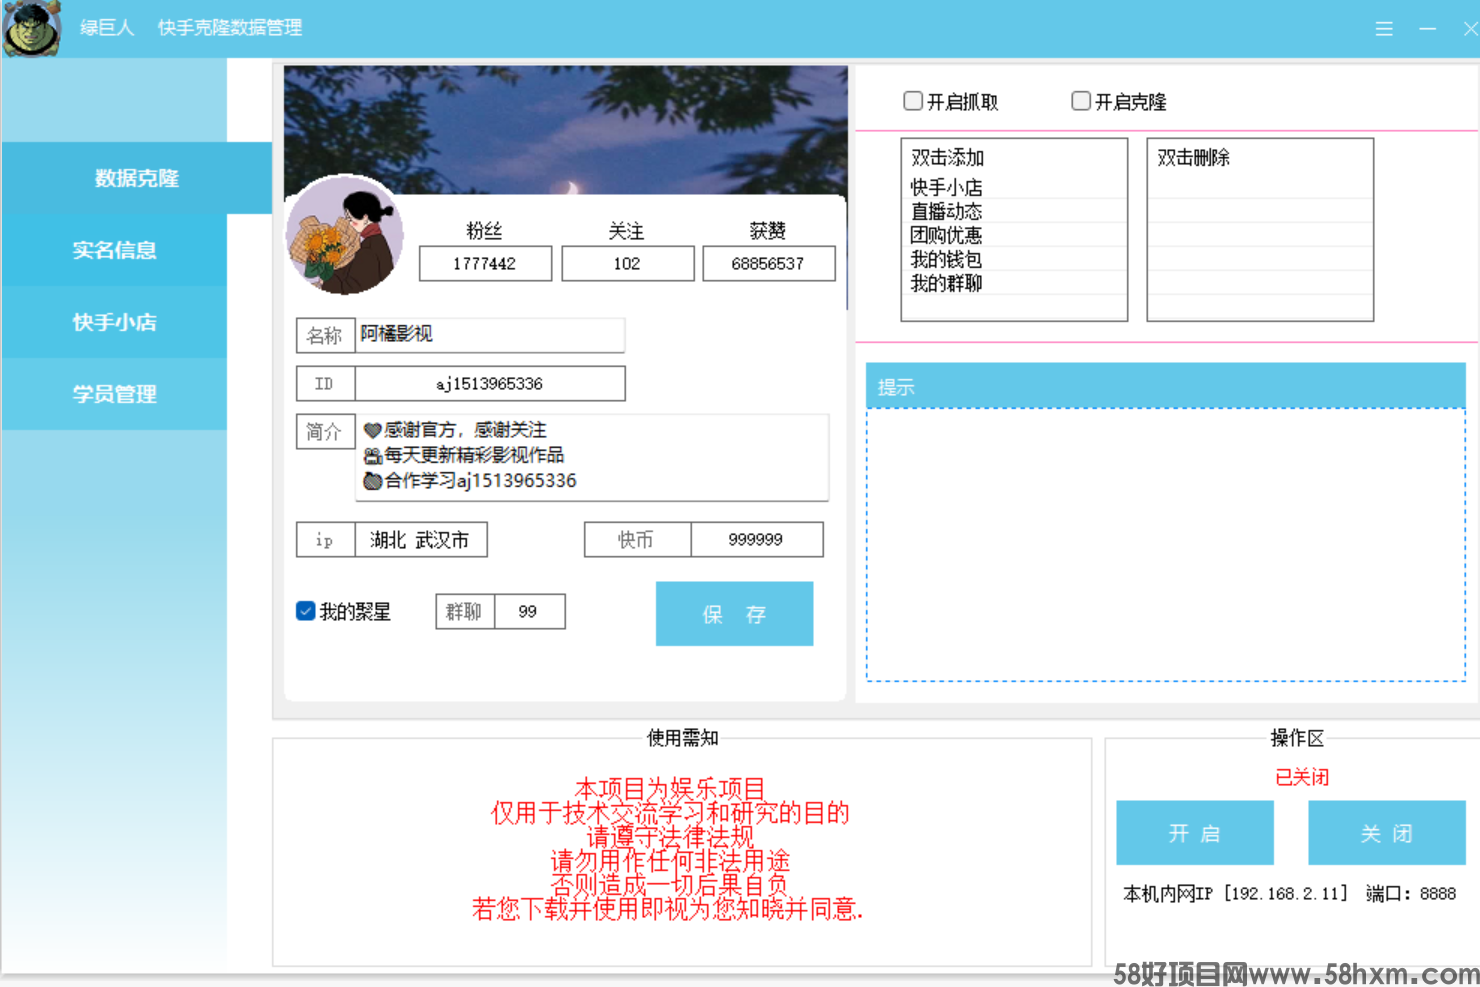Click the 关闭 button in 操作区
Image resolution: width=1480 pixels, height=987 pixels.
click(x=1387, y=833)
